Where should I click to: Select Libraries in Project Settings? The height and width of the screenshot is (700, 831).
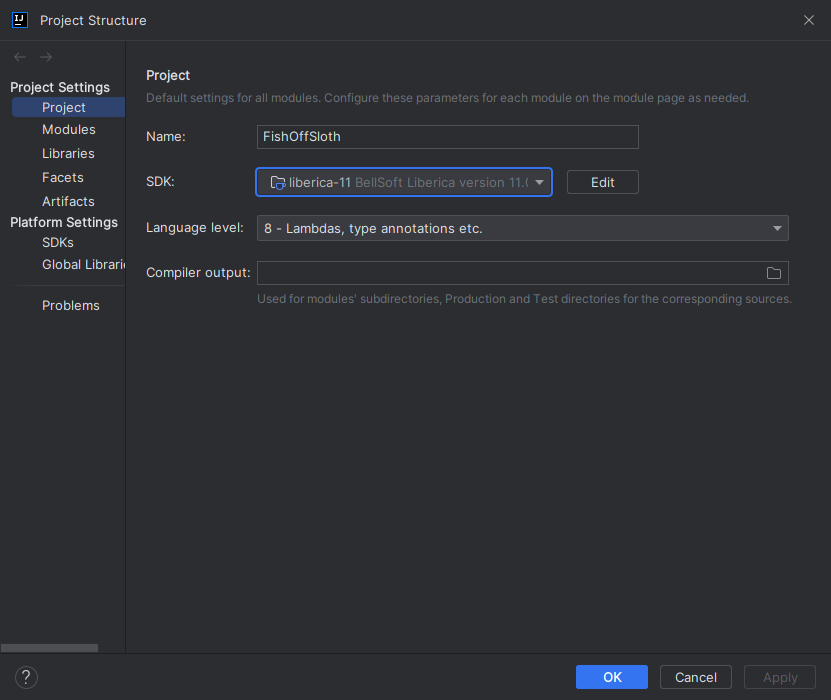point(68,153)
